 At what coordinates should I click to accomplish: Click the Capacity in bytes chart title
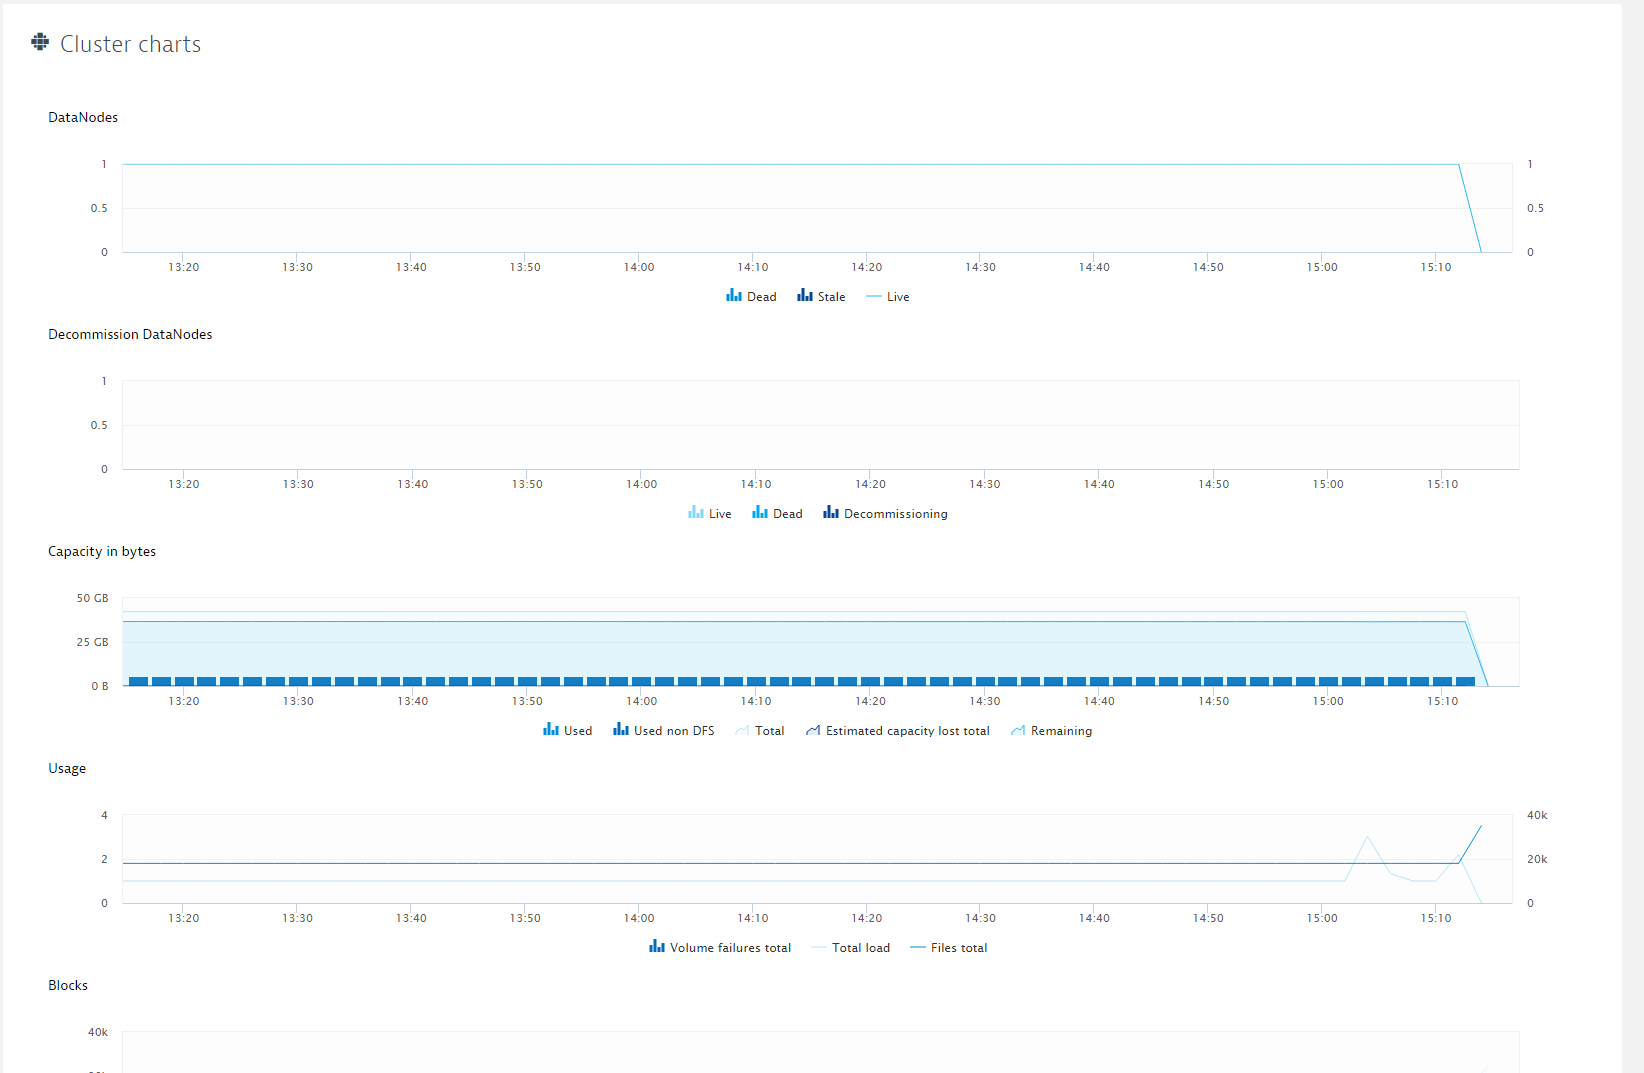[x=102, y=551]
